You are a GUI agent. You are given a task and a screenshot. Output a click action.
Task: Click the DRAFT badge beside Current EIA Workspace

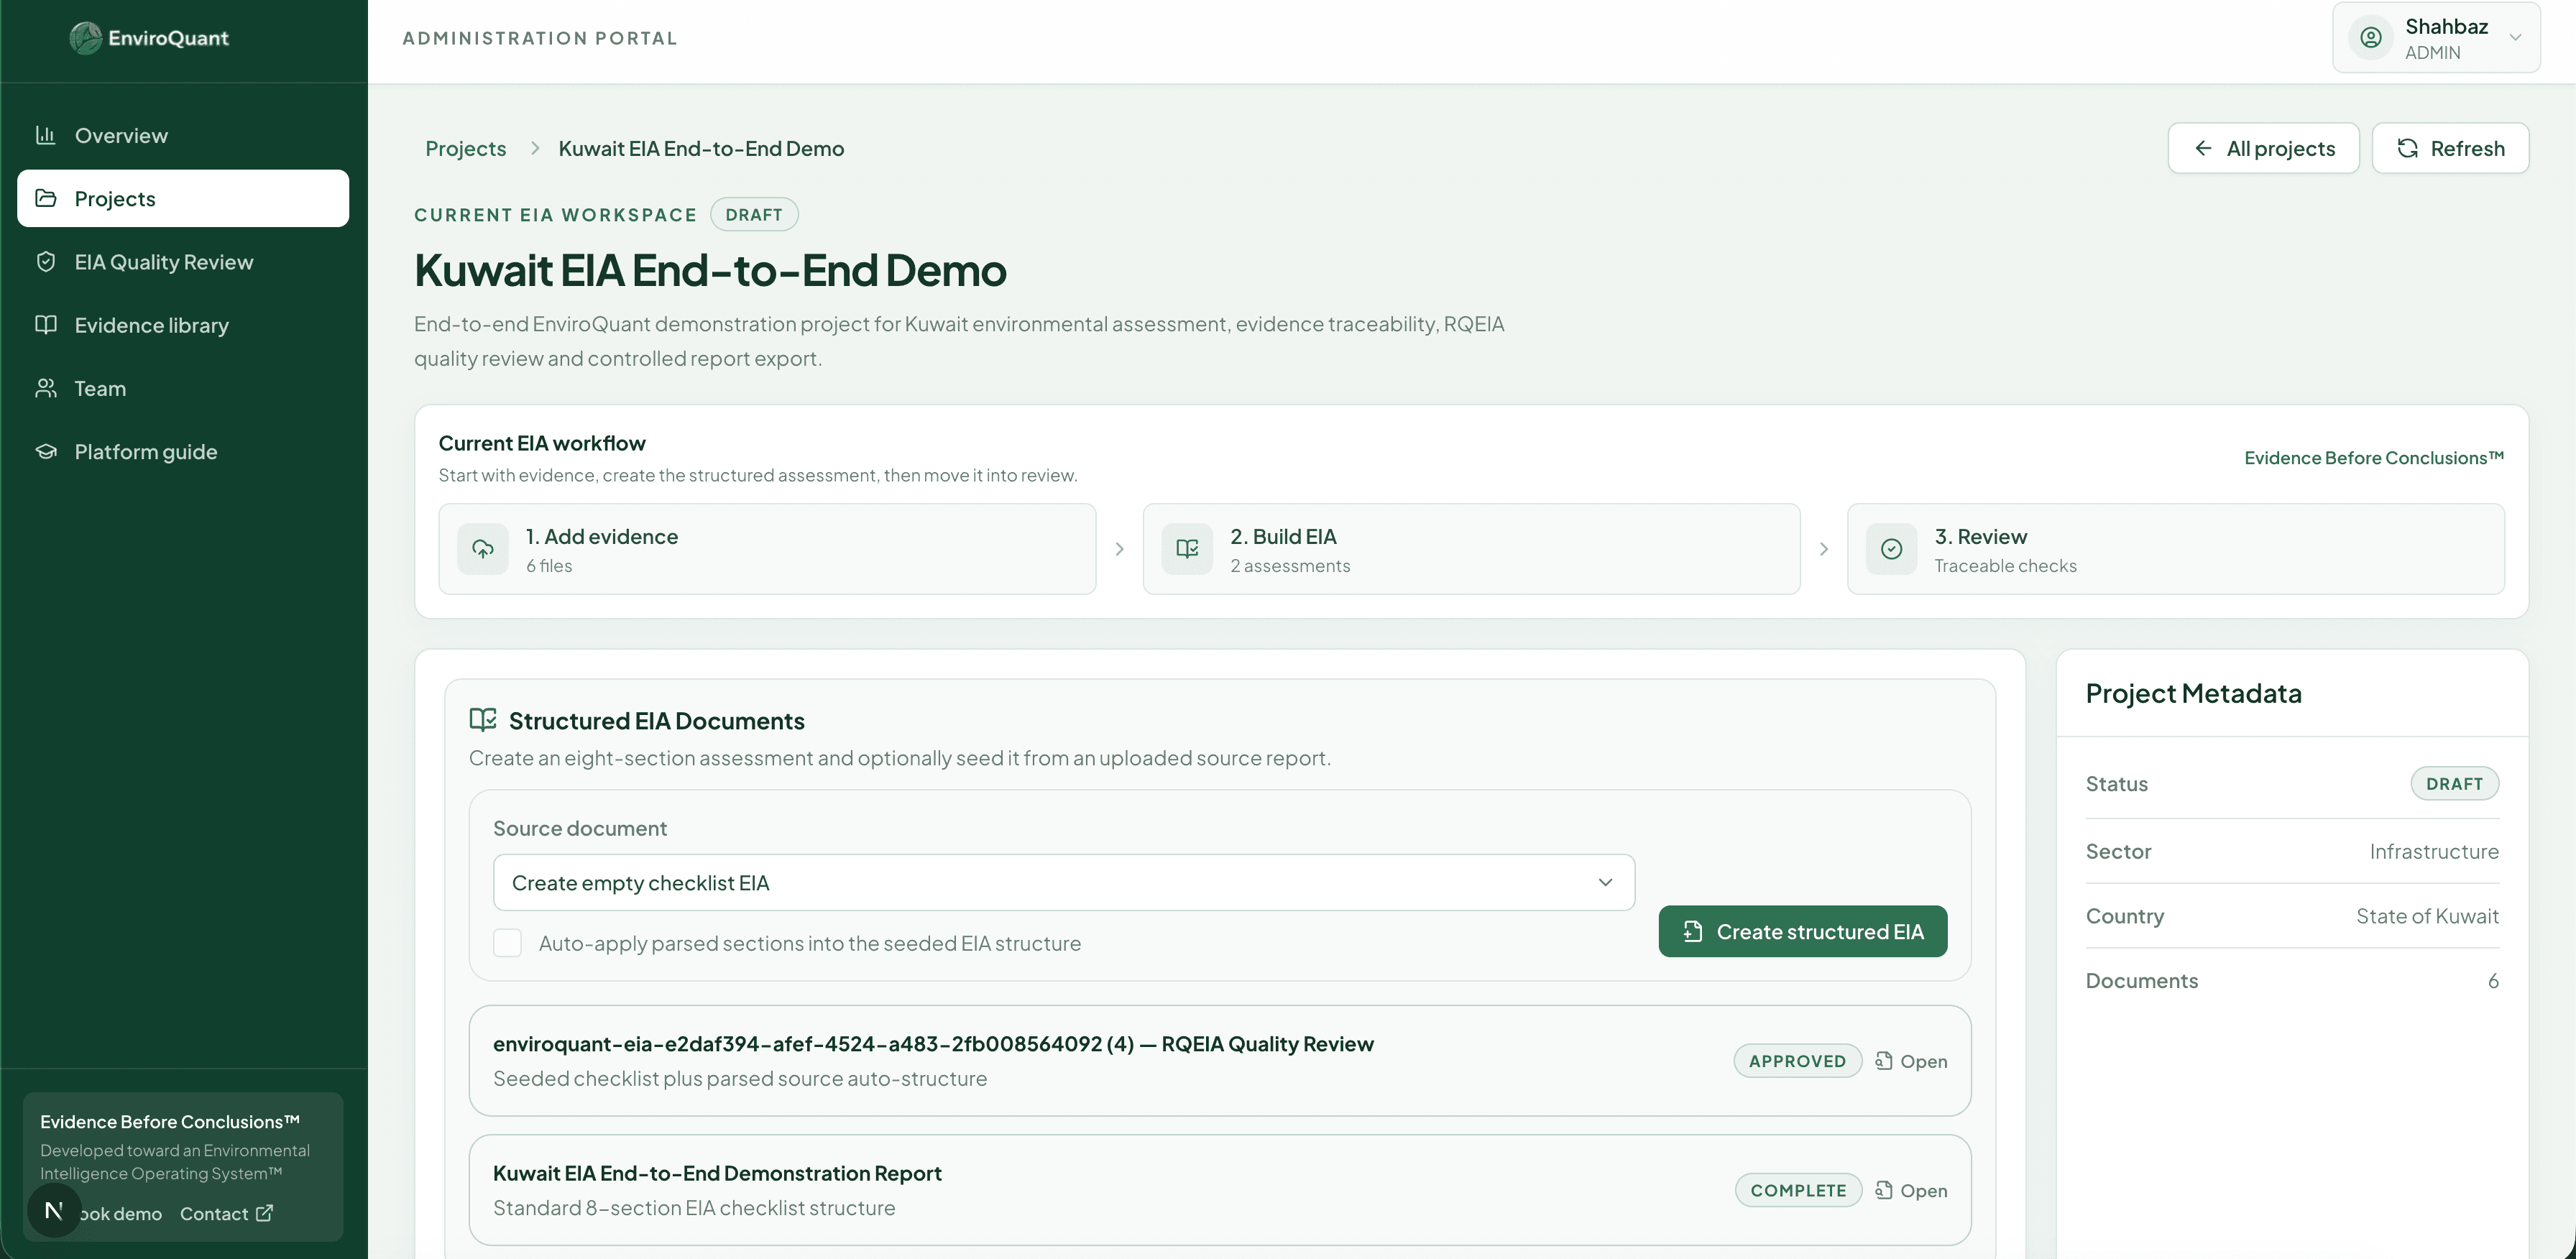tap(754, 214)
